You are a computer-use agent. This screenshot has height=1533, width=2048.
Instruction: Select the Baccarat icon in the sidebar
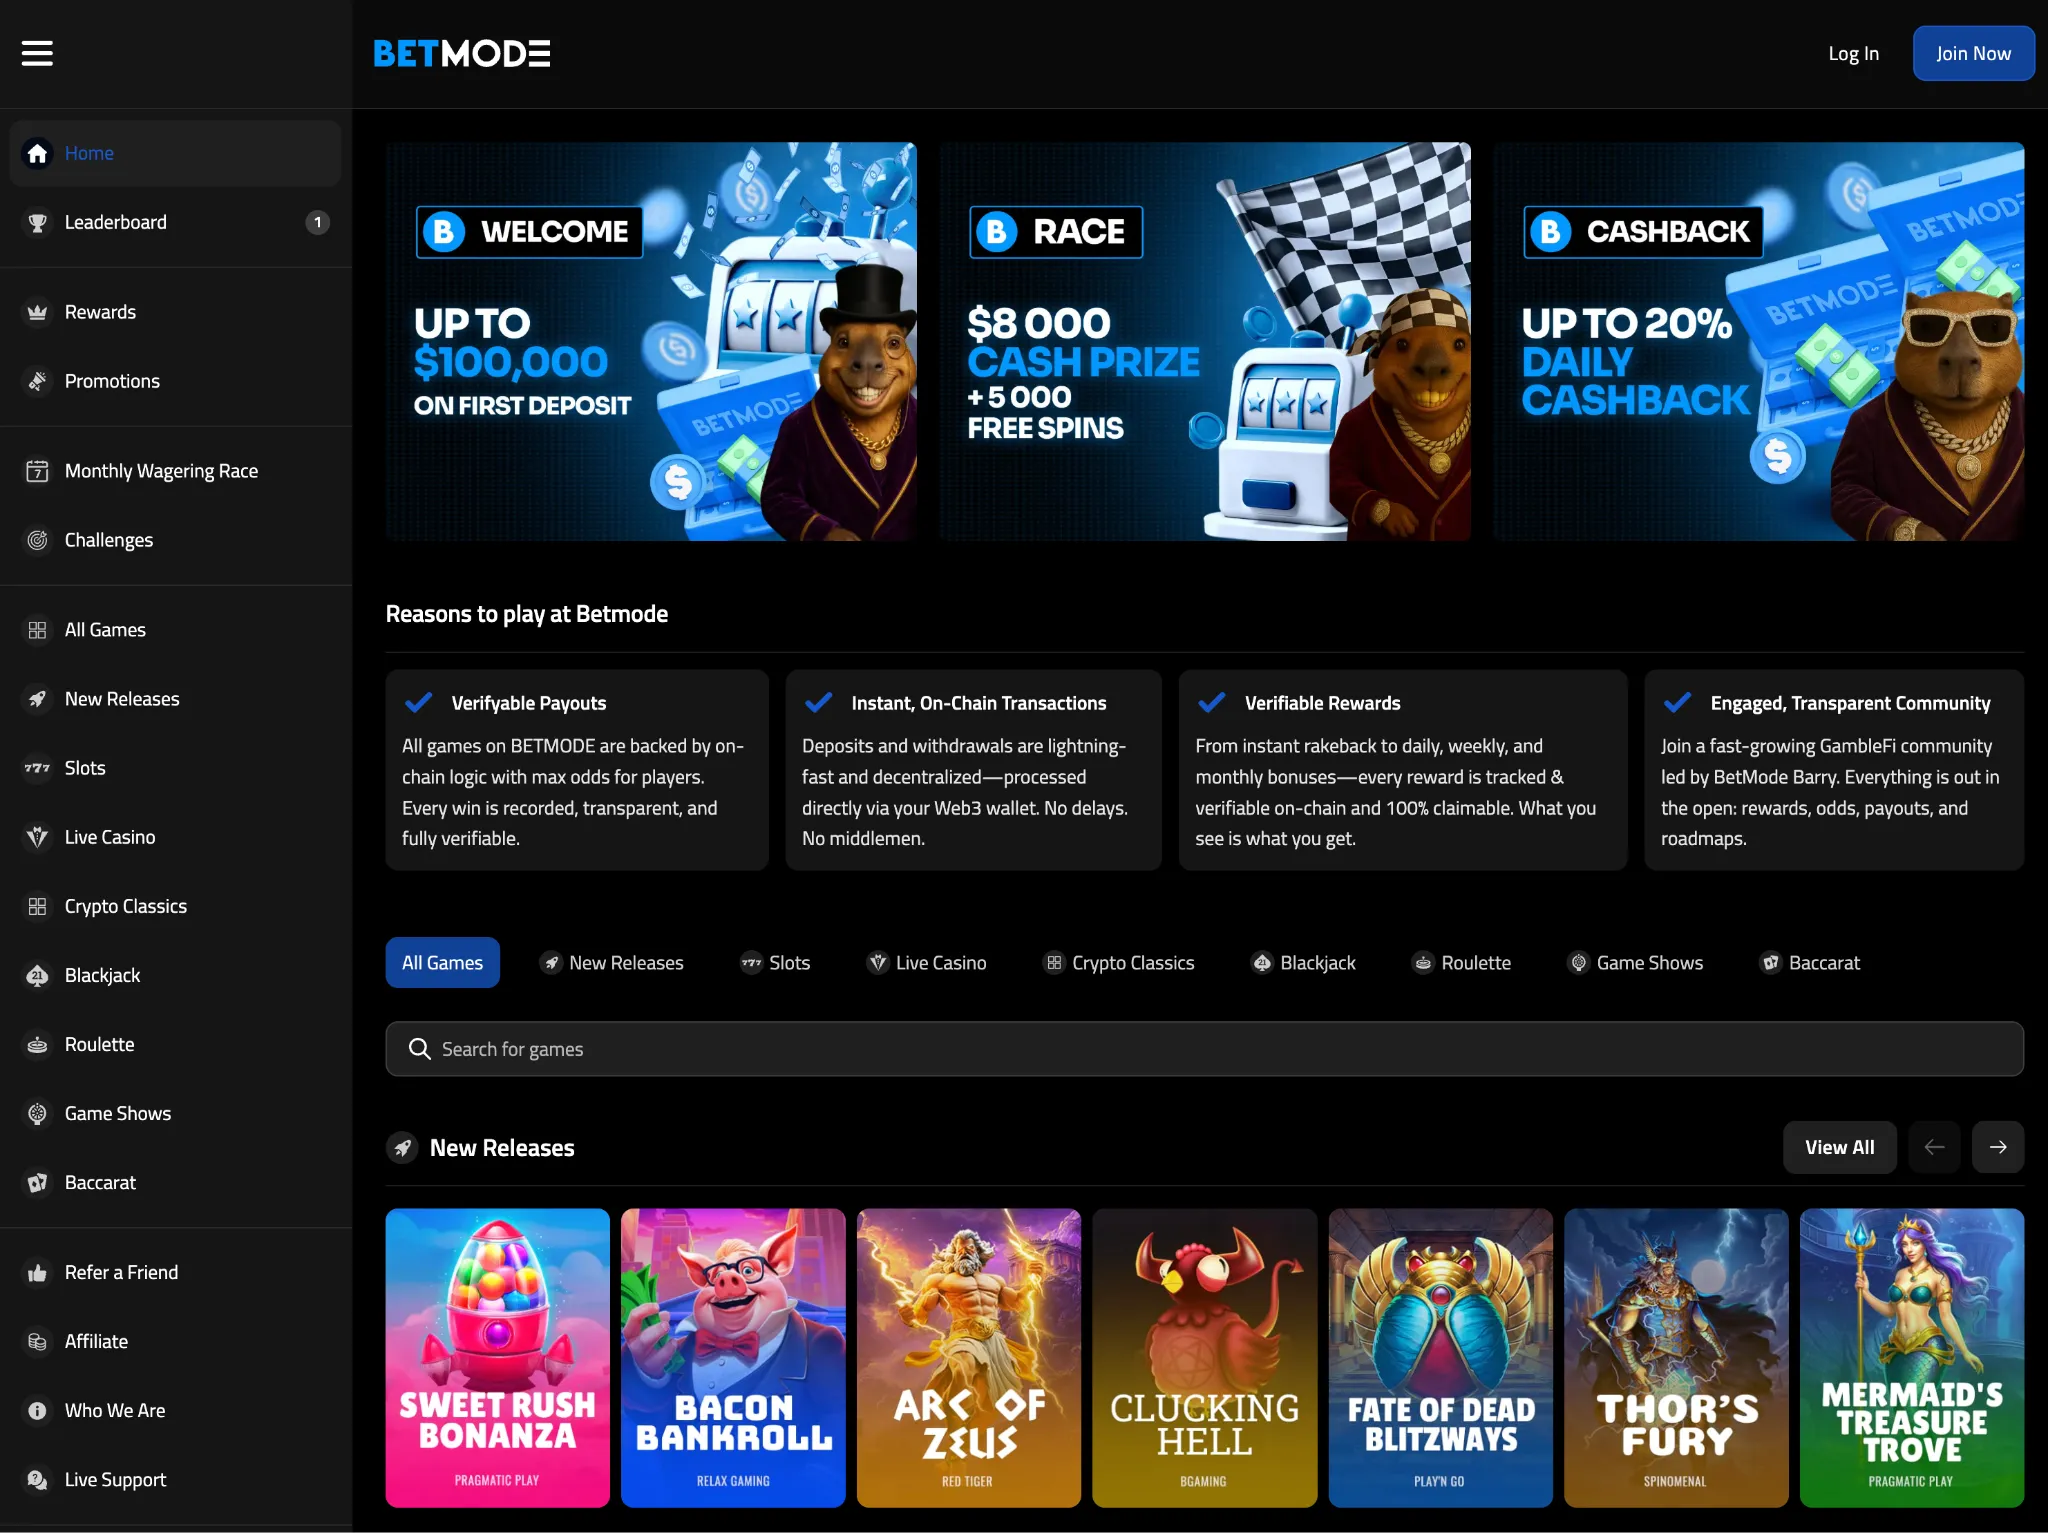pyautogui.click(x=37, y=1182)
